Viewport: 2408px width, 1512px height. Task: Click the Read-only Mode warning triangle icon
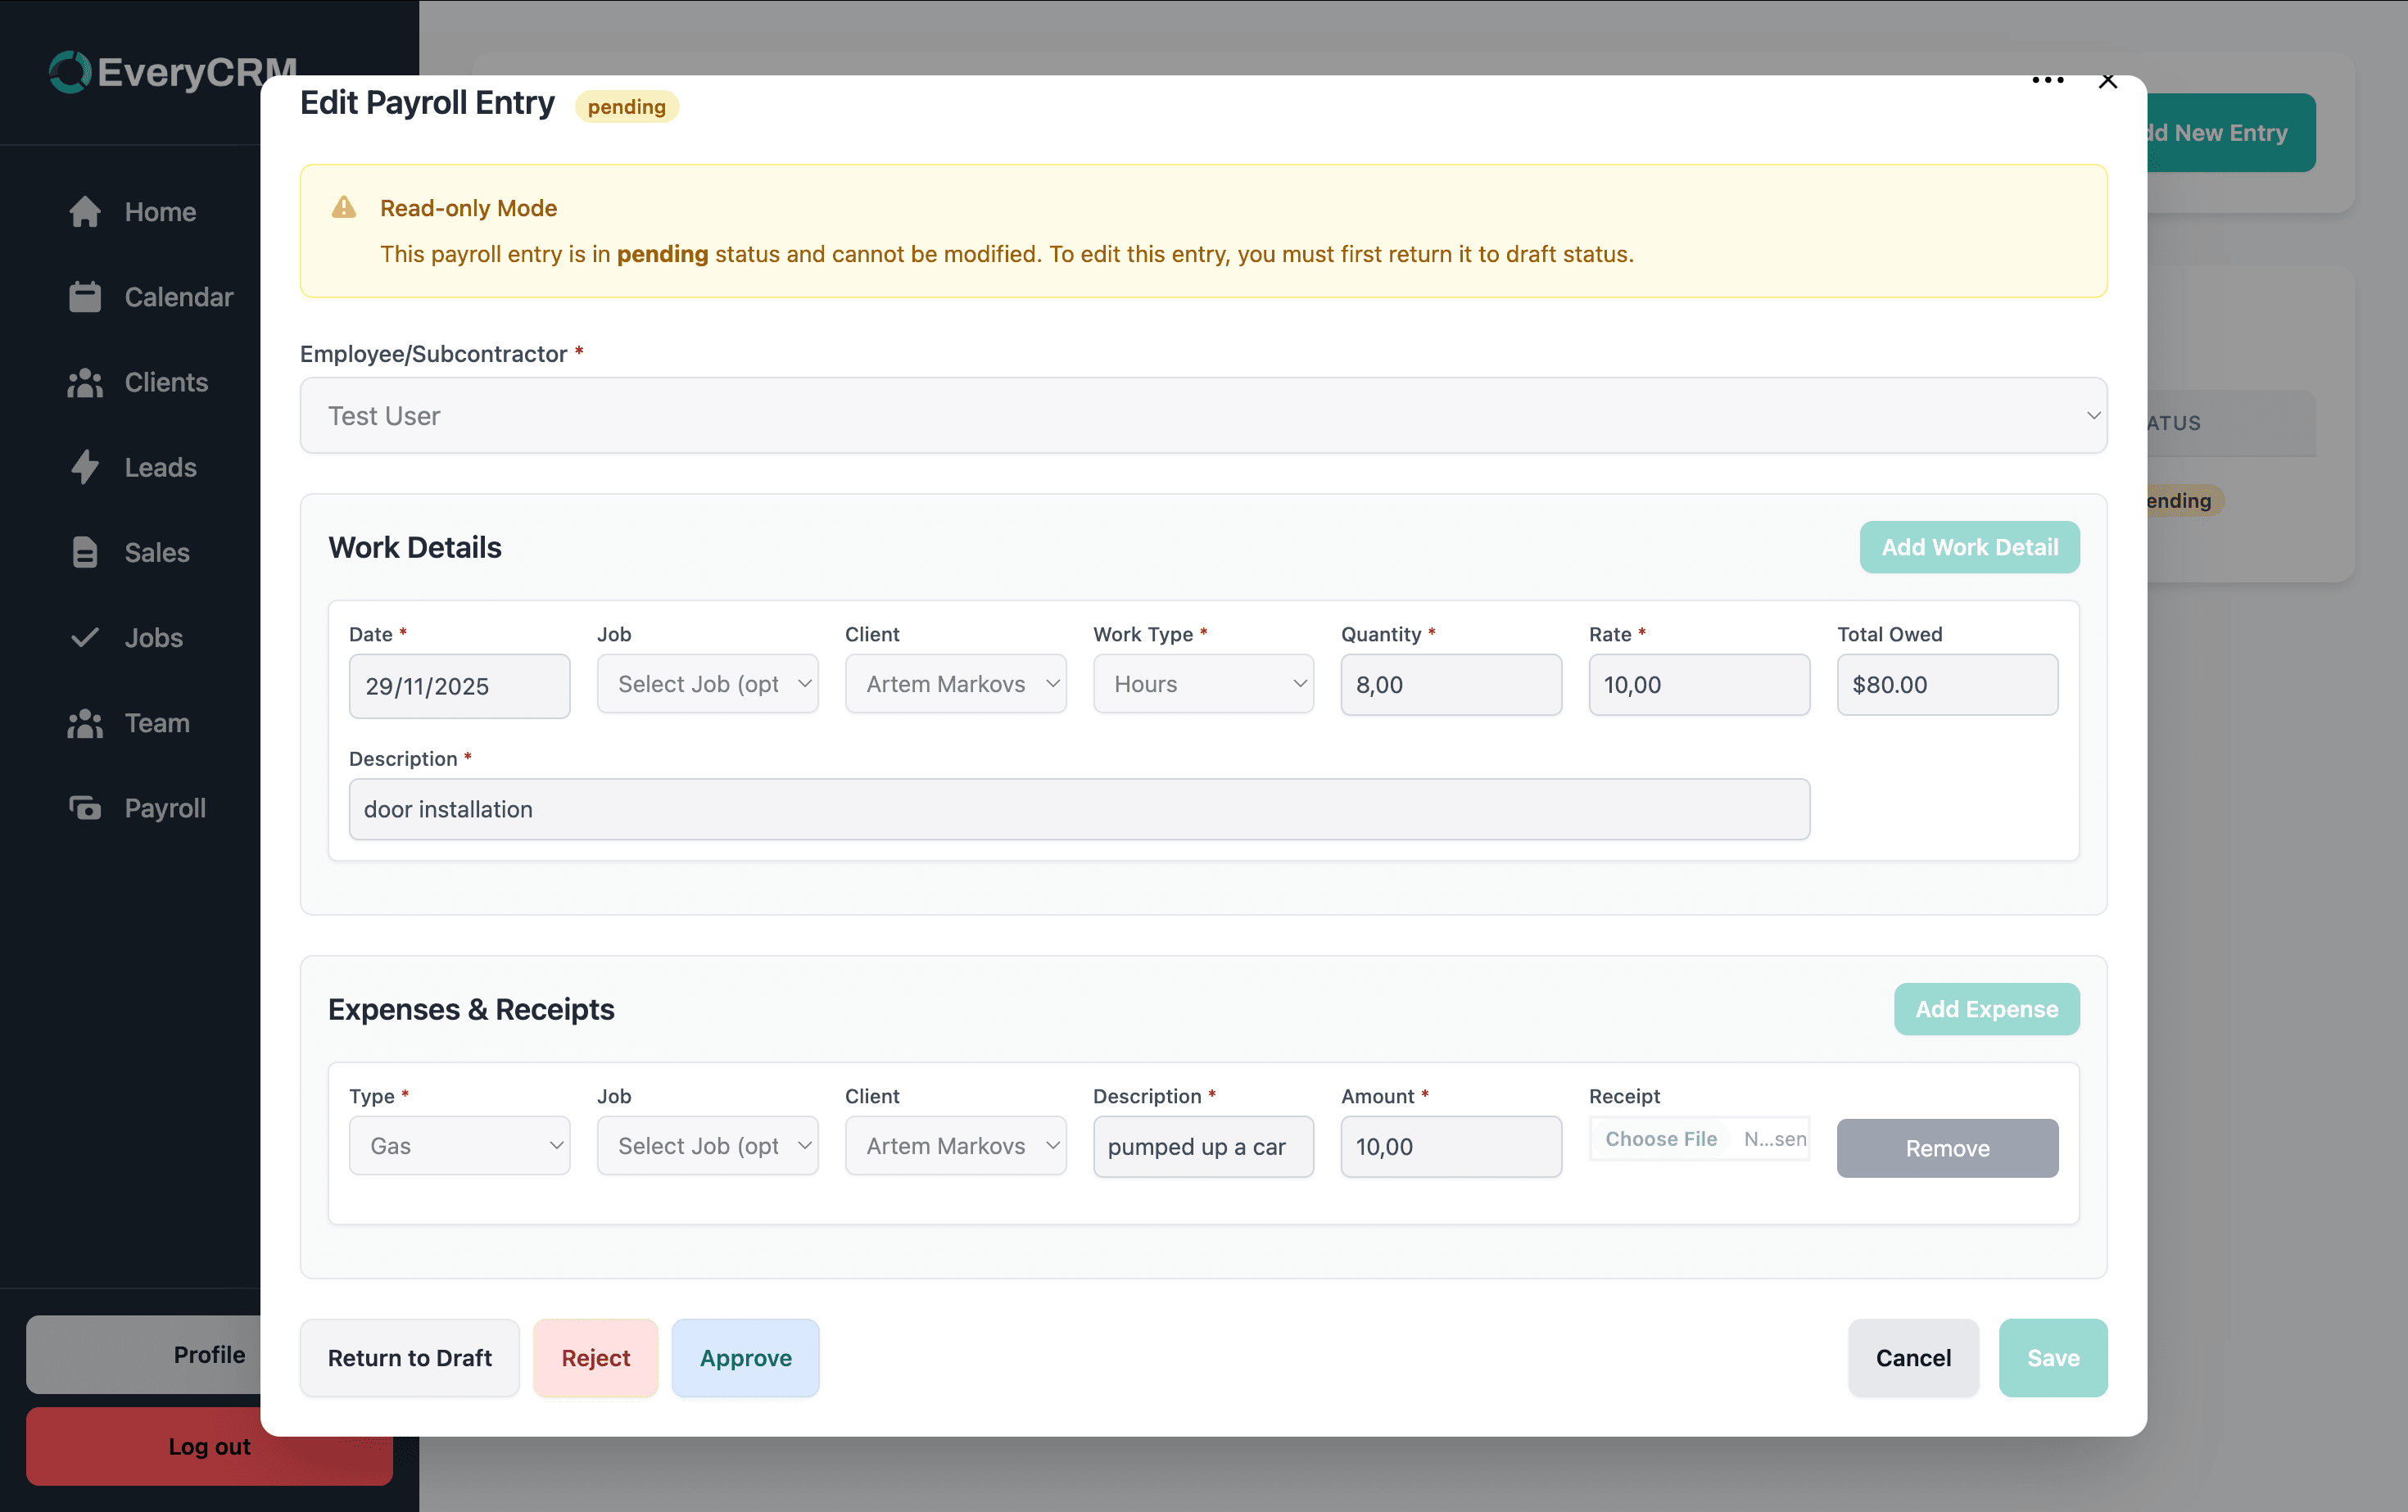344,207
